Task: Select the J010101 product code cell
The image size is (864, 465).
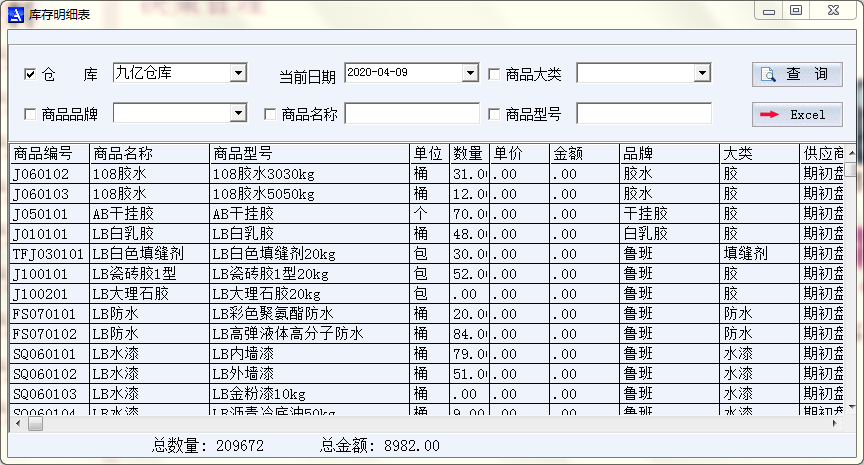Action: 50,234
